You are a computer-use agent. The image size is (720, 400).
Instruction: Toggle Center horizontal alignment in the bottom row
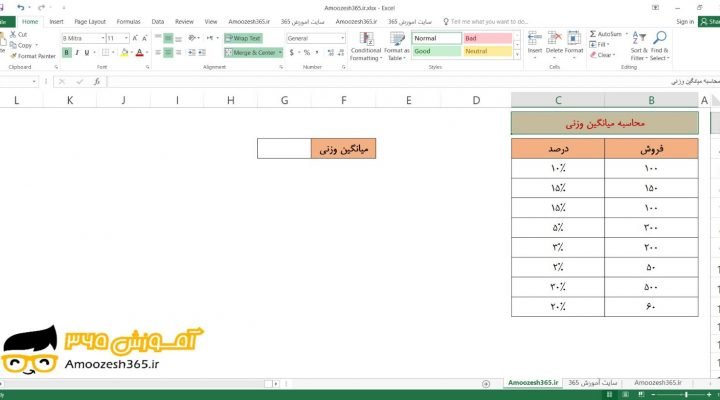tap(168, 52)
